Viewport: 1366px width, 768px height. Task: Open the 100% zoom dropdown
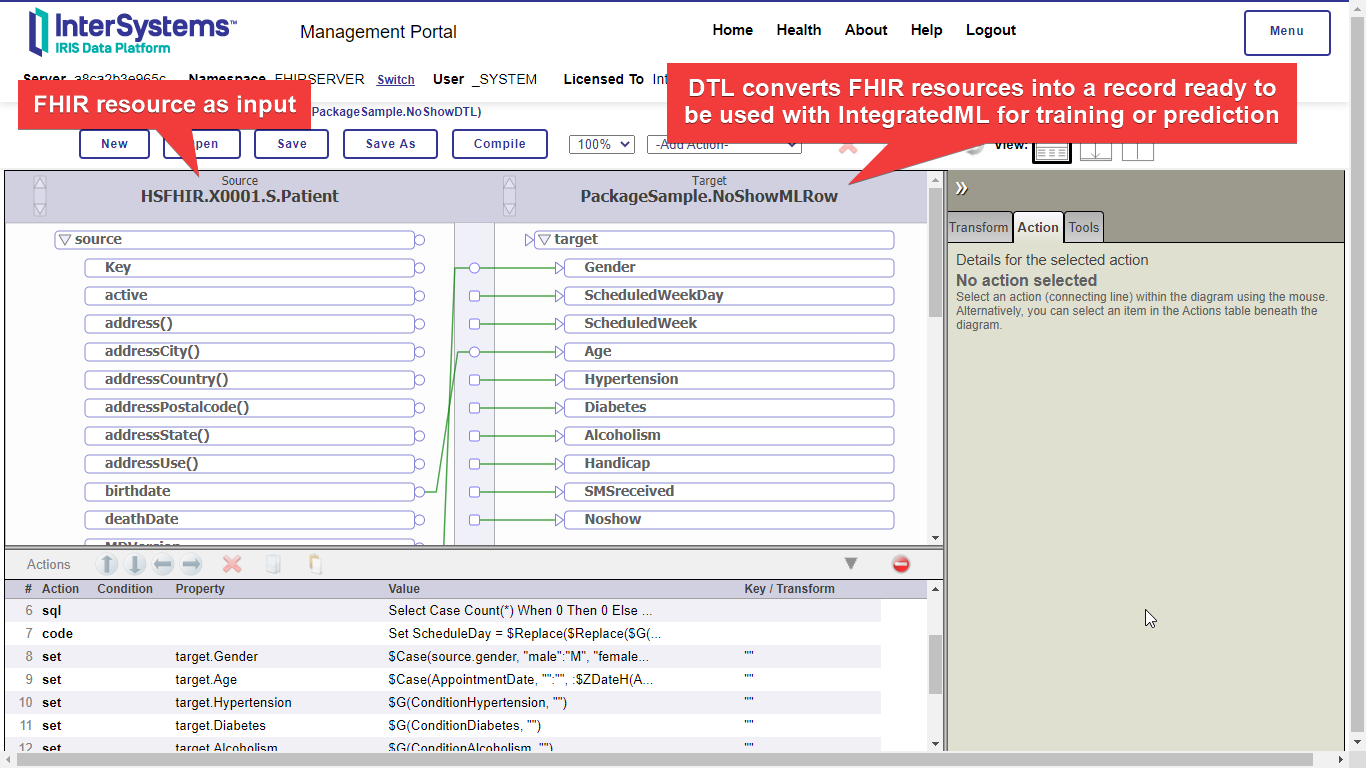[x=602, y=144]
